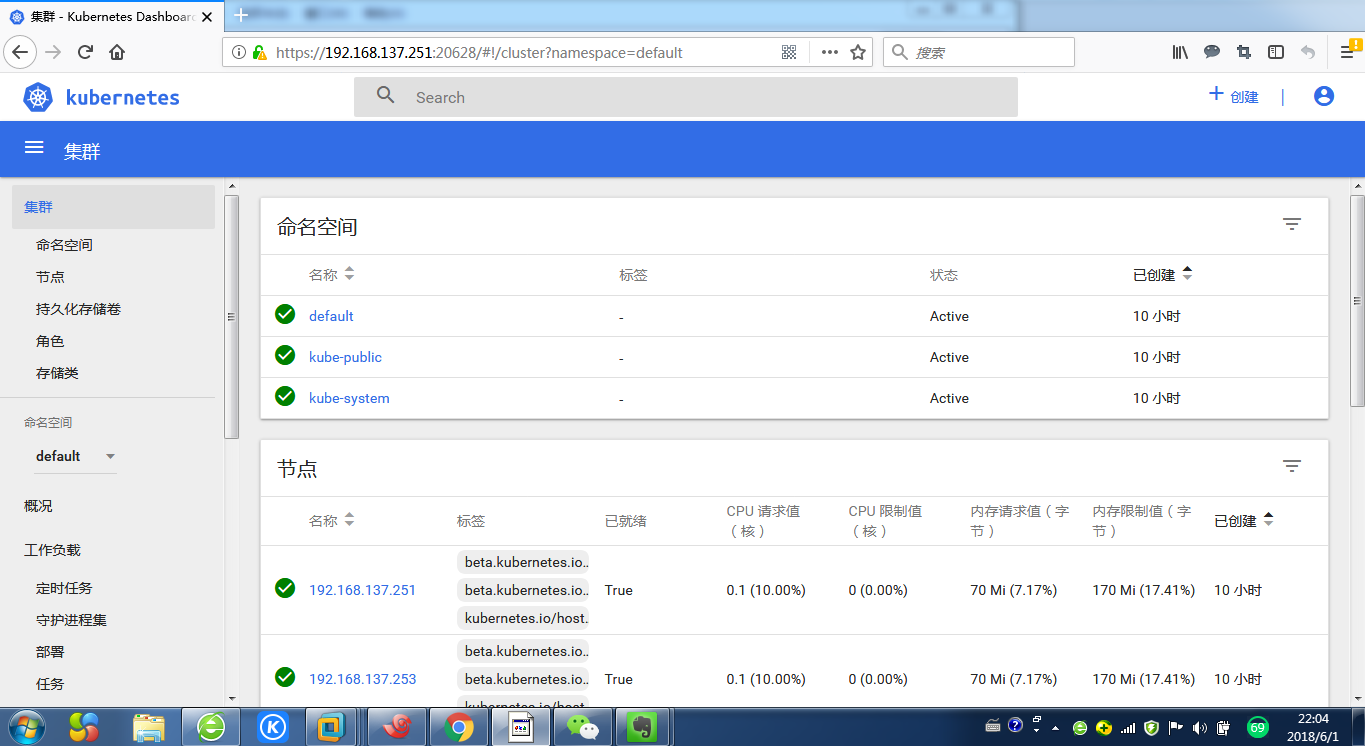The width and height of the screenshot is (1365, 746).
Task: Sort namespaces by 名称 column
Action: point(332,275)
